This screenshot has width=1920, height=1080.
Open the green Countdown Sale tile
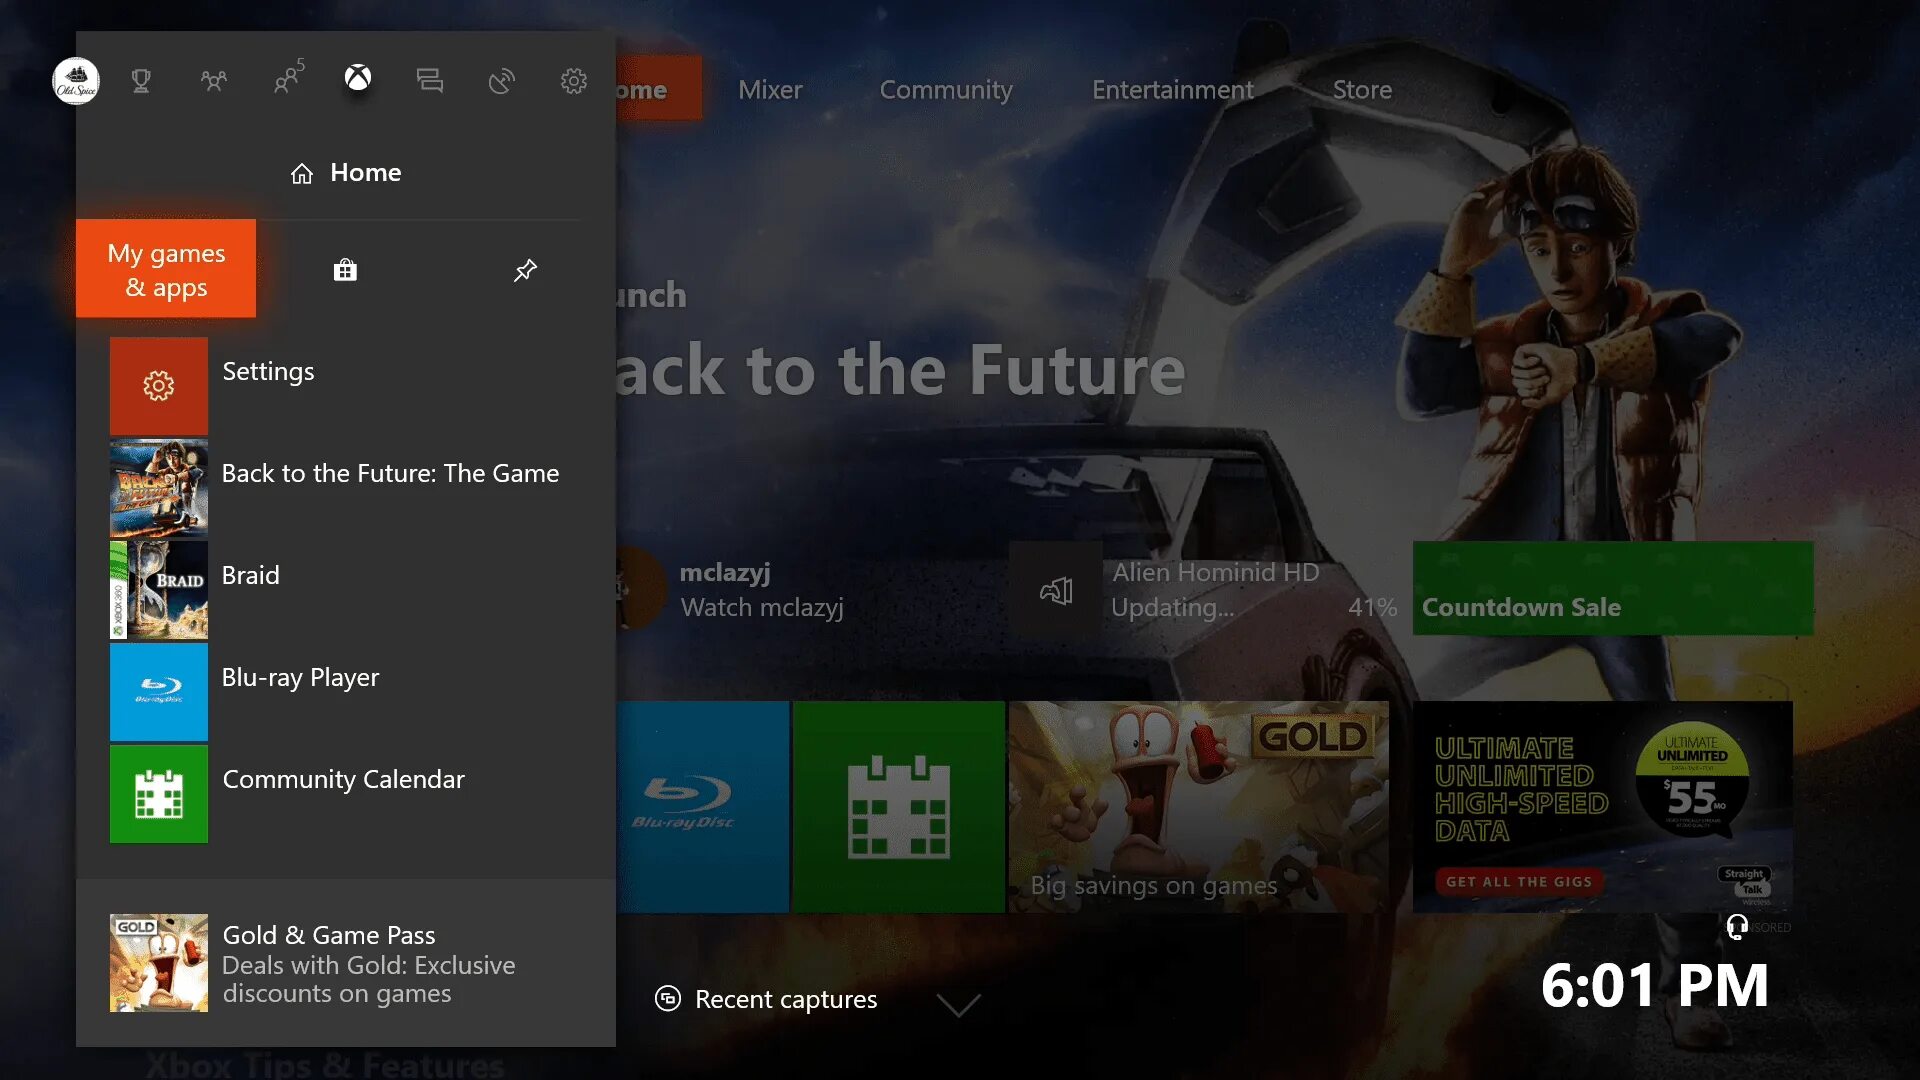point(1612,589)
